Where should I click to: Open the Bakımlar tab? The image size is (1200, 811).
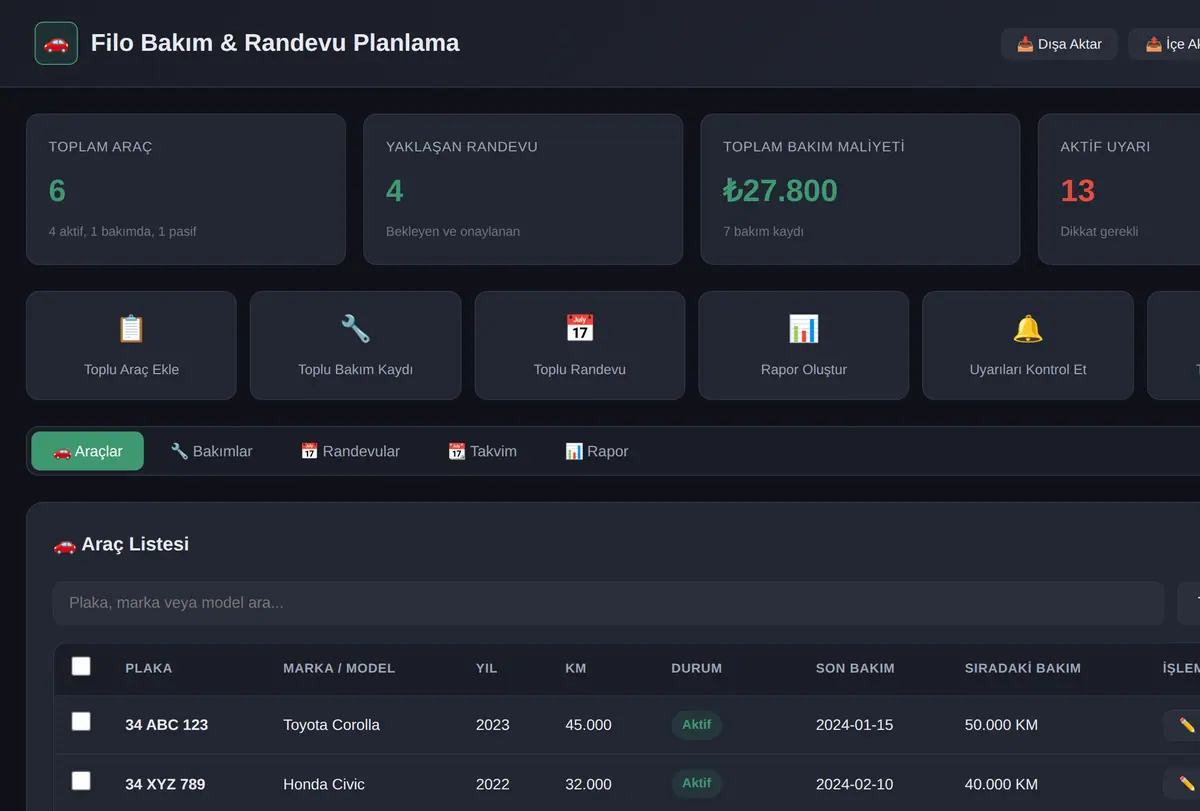click(x=211, y=451)
